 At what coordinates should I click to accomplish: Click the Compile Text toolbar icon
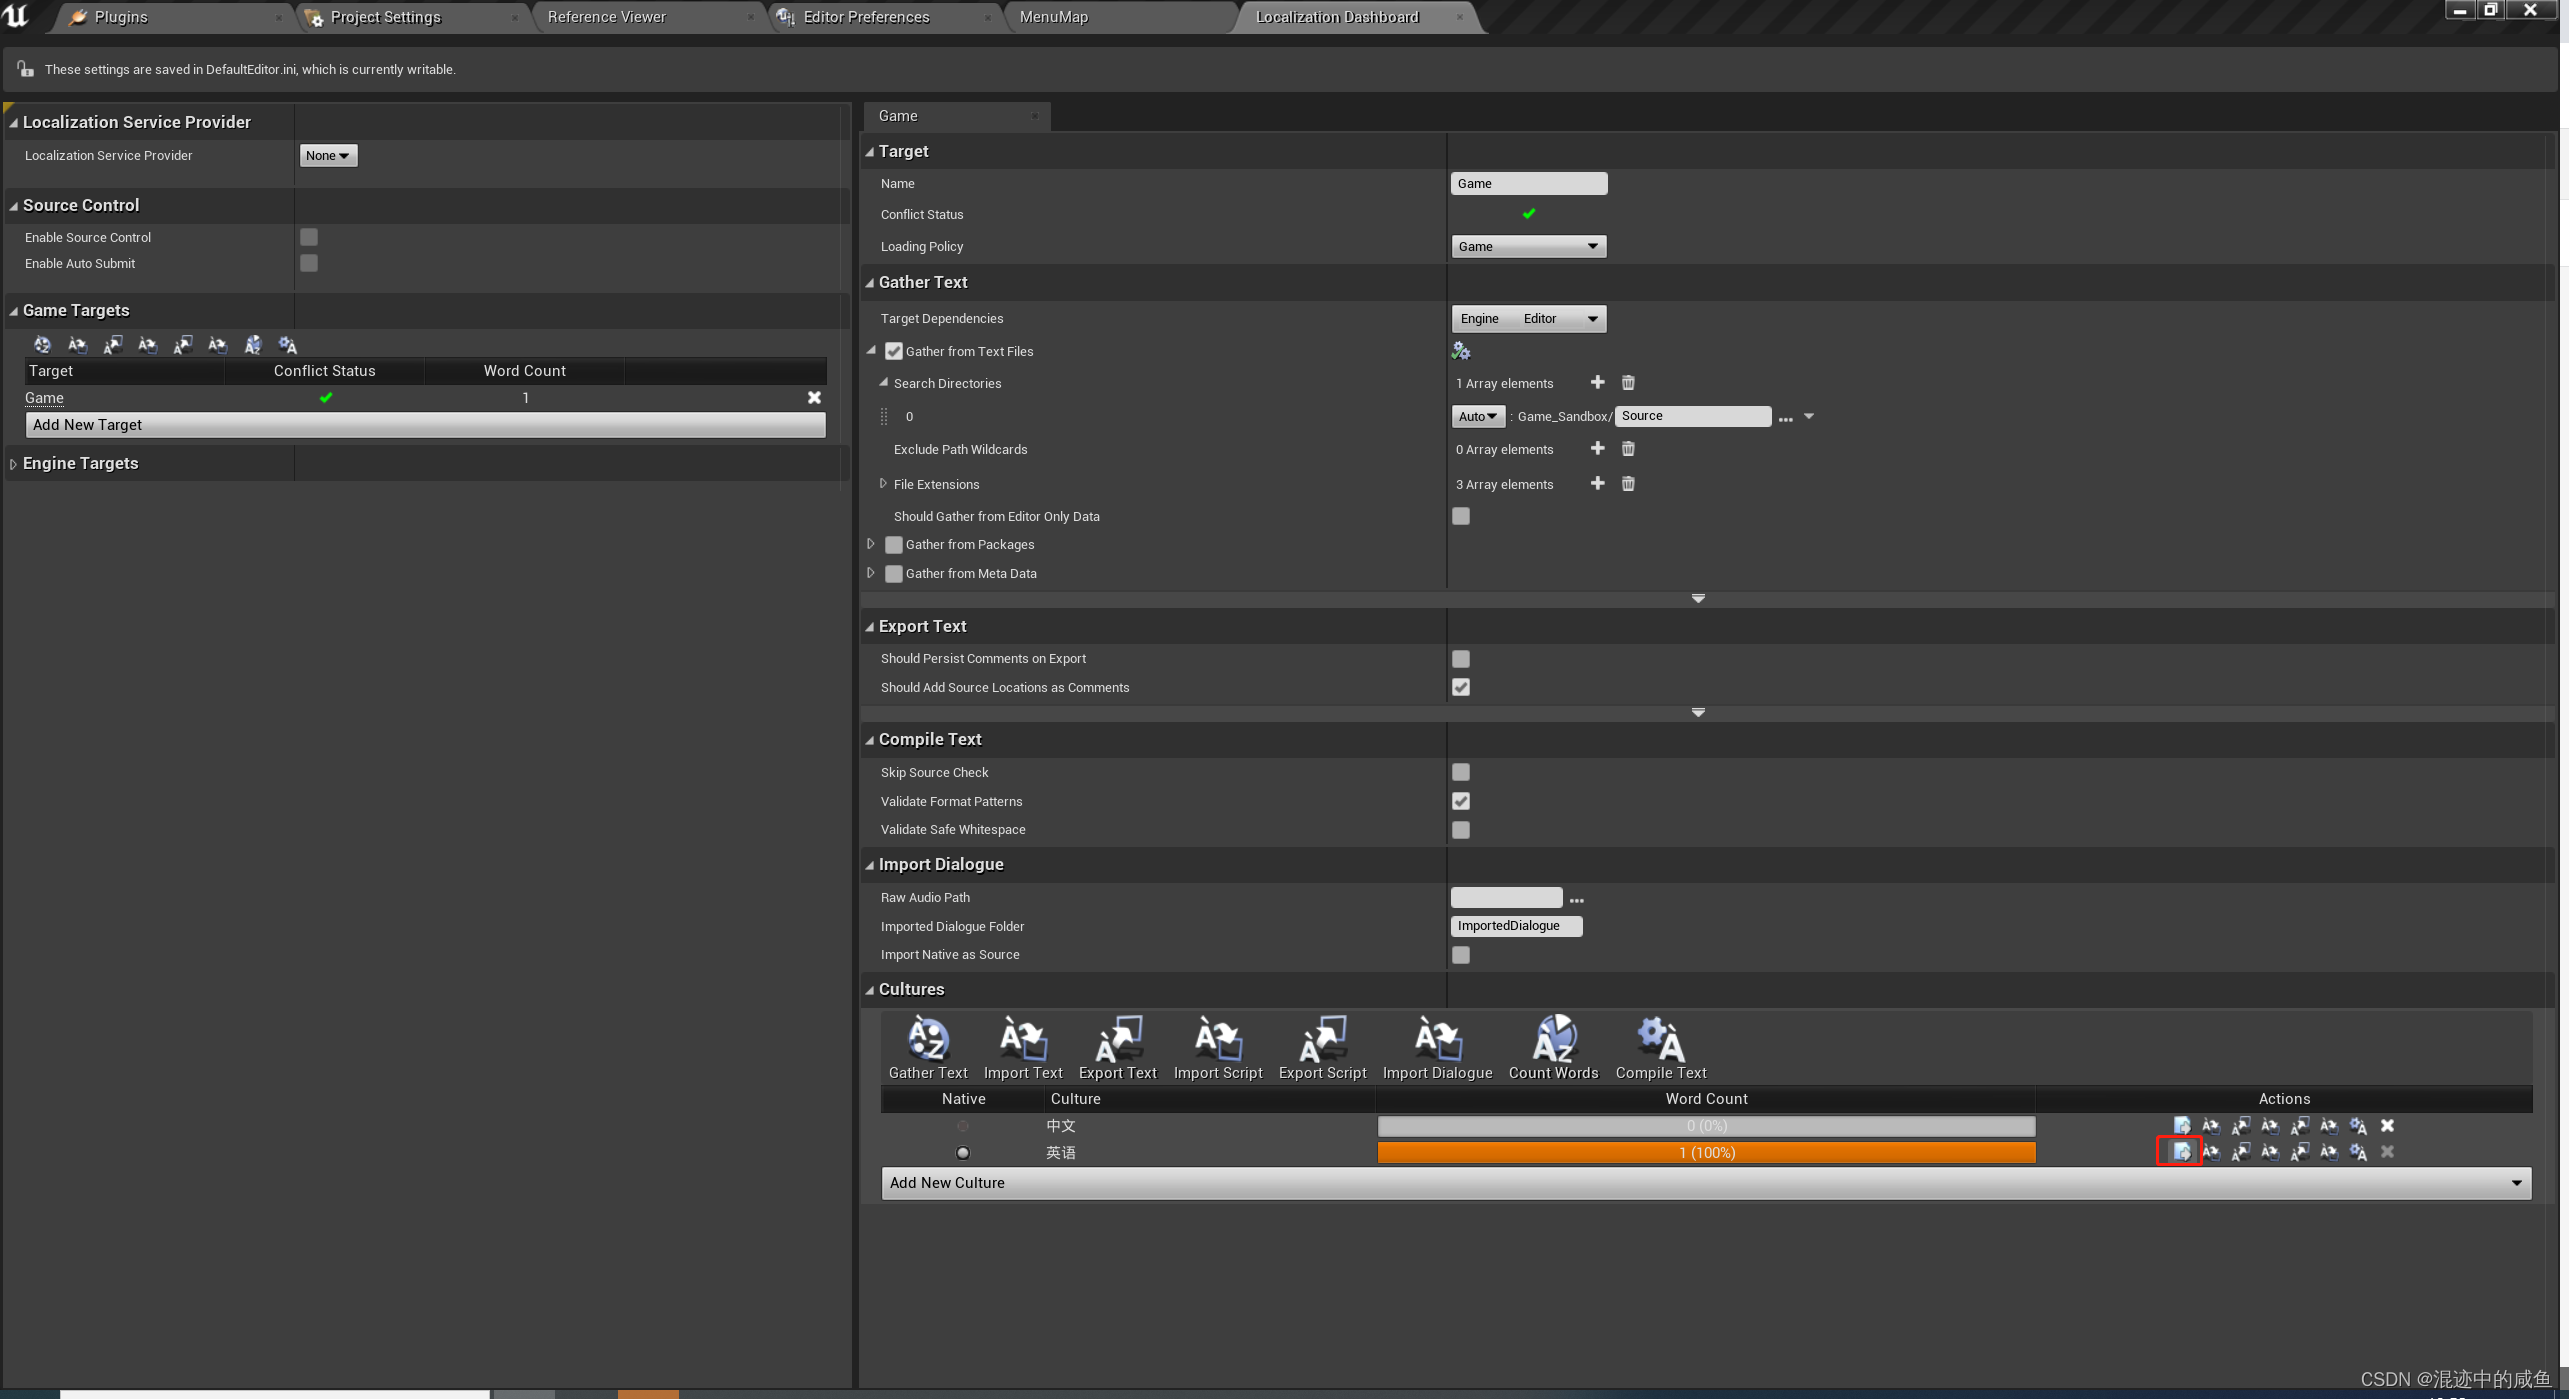click(1660, 1042)
